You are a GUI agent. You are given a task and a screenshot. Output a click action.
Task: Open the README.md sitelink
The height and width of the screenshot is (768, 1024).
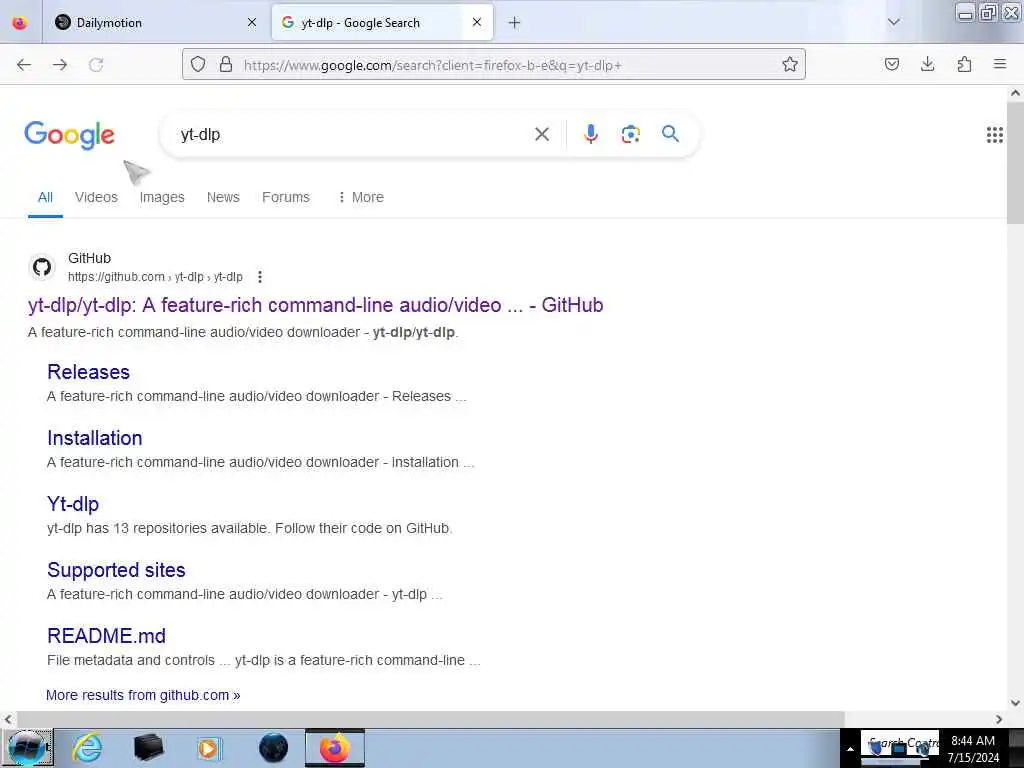click(106, 636)
